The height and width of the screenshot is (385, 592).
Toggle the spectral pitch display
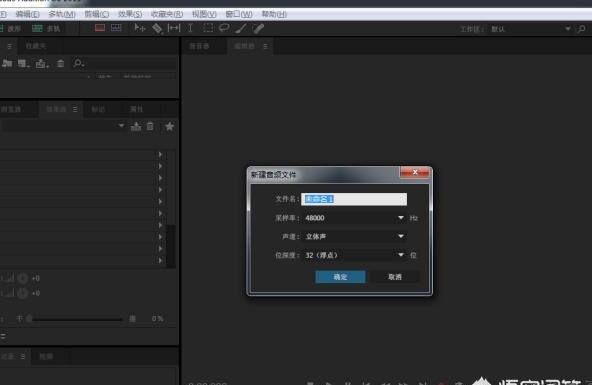click(116, 28)
